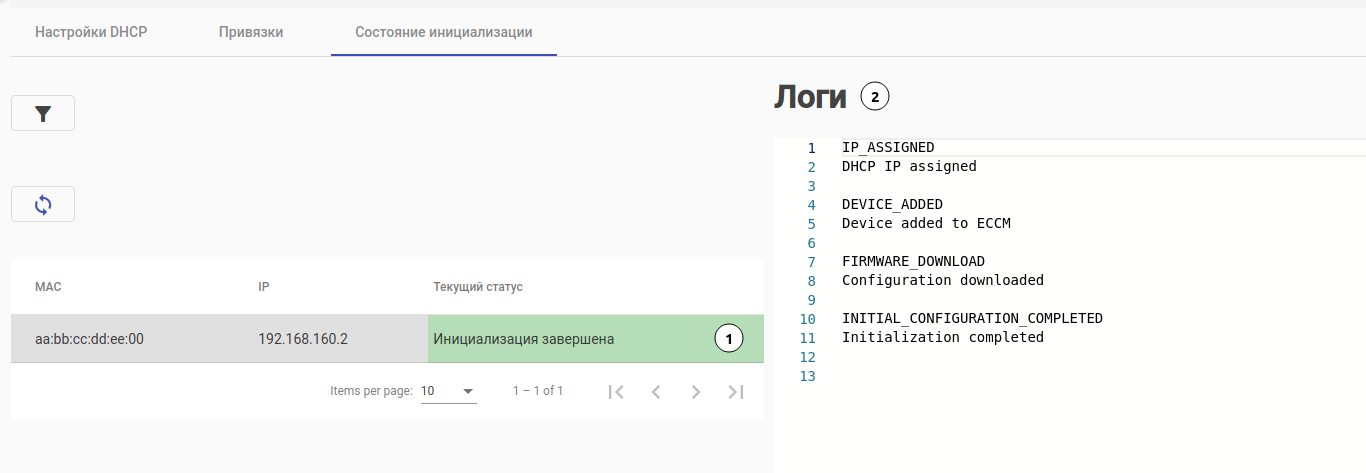1366x473 pixels.
Task: Open the Привязки tab
Action: pos(251,32)
